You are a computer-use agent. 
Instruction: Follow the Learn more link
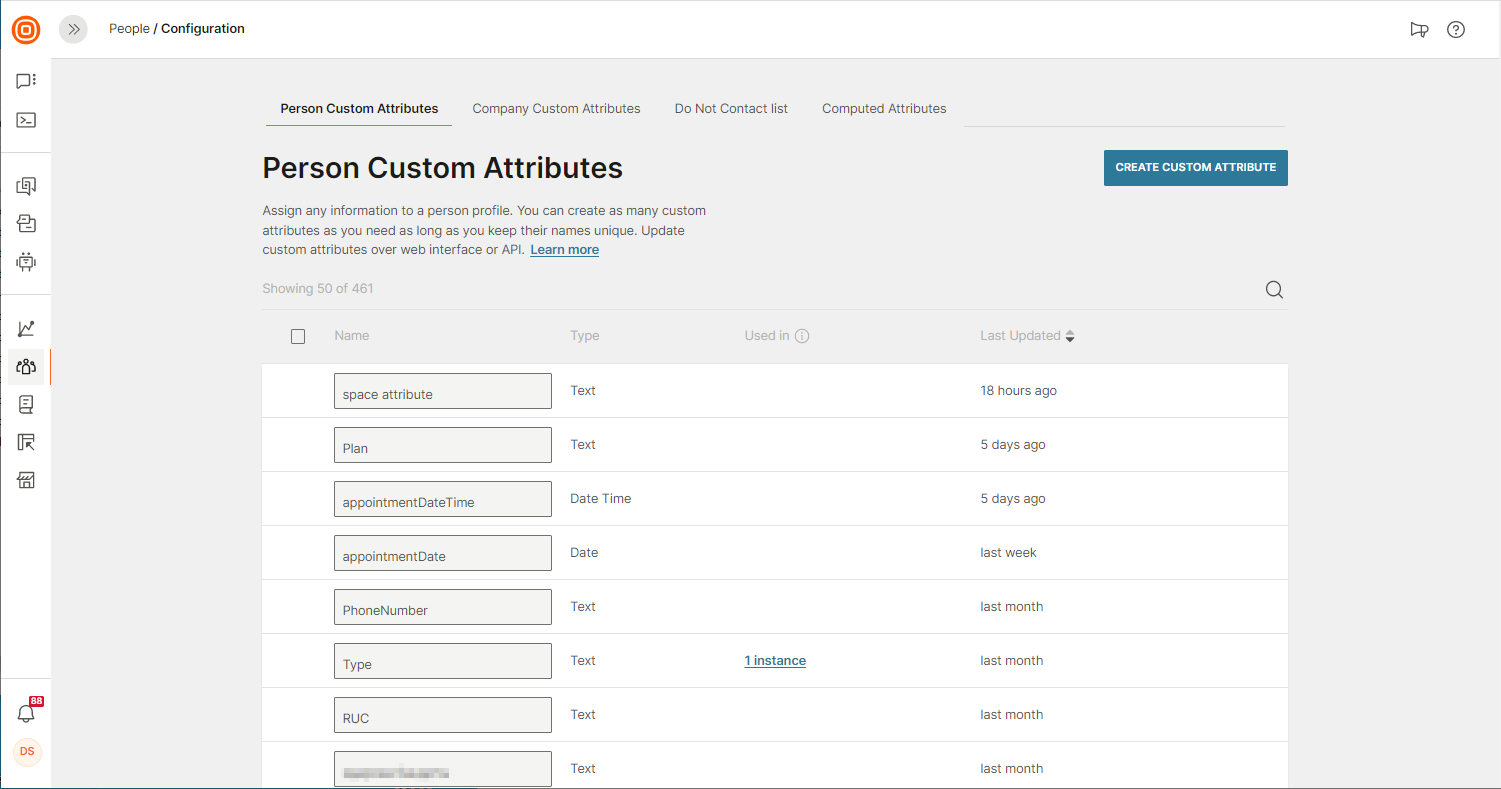click(564, 250)
